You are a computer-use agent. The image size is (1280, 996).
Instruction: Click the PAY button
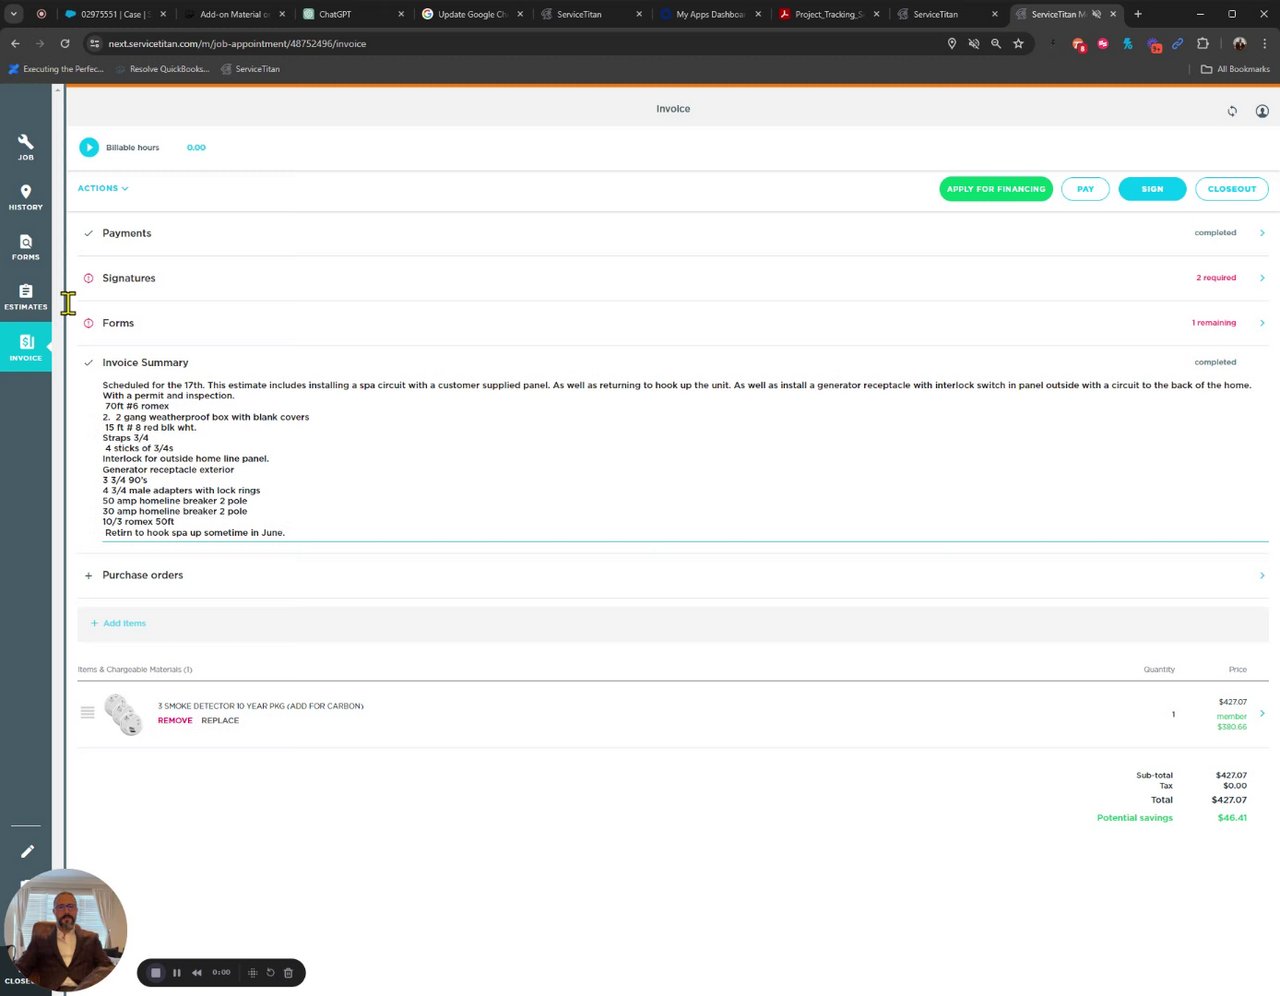coord(1085,189)
